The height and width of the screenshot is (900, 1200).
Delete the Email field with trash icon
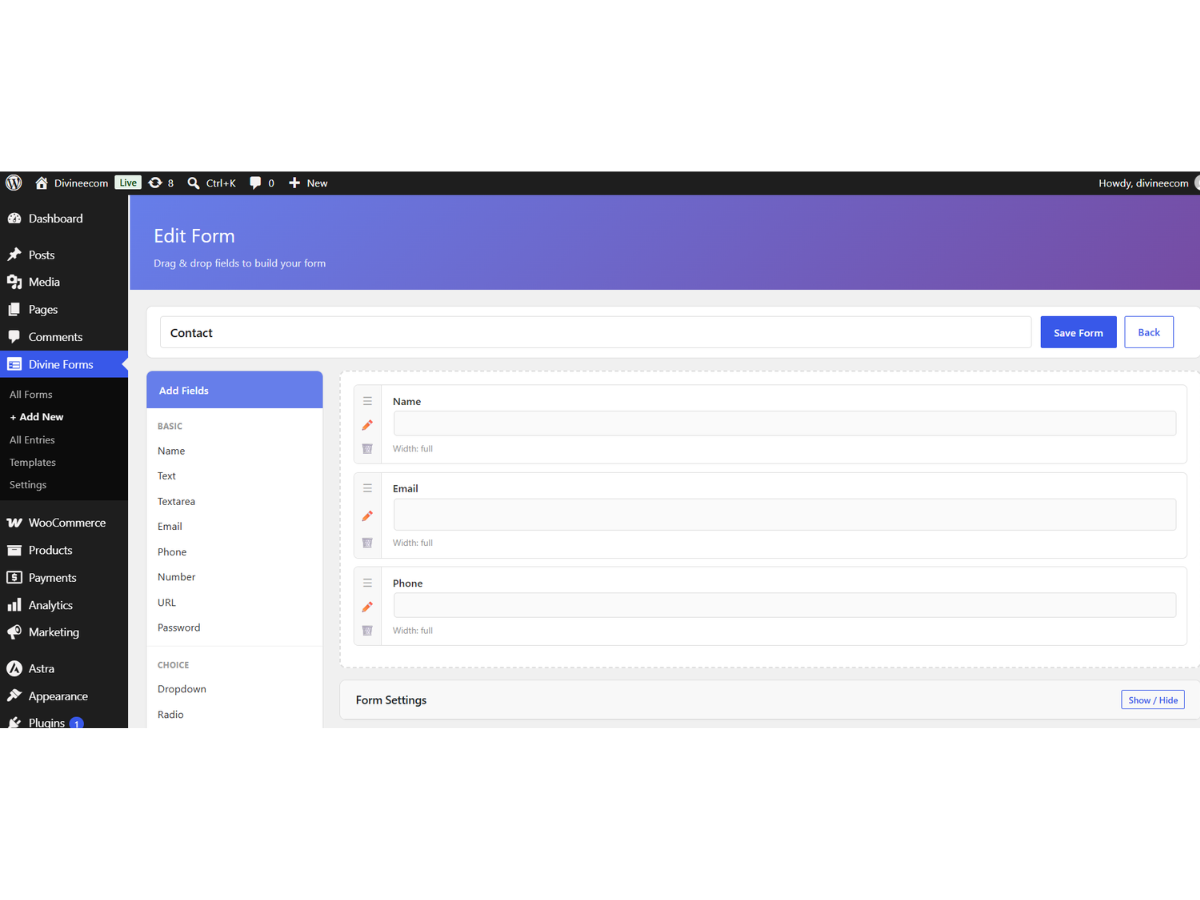click(367, 543)
